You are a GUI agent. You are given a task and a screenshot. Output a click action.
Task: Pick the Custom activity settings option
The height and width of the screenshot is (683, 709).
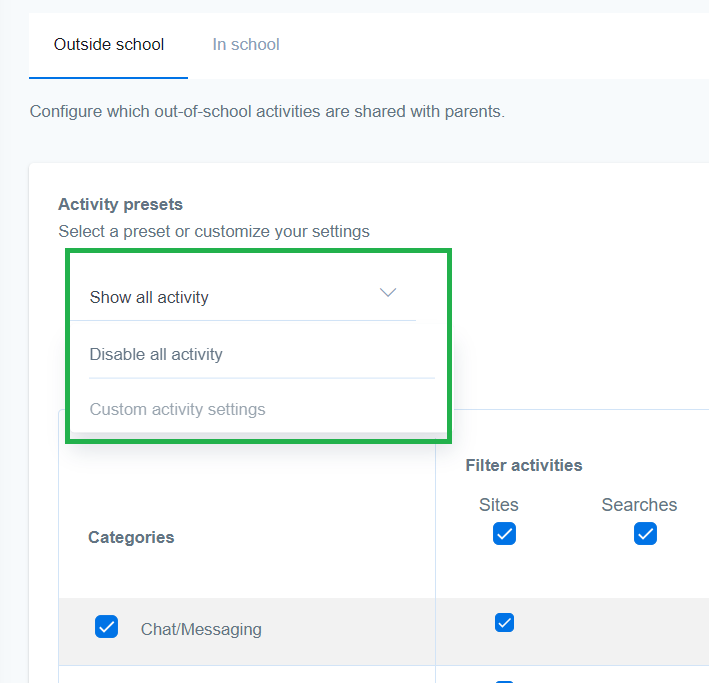point(177,409)
